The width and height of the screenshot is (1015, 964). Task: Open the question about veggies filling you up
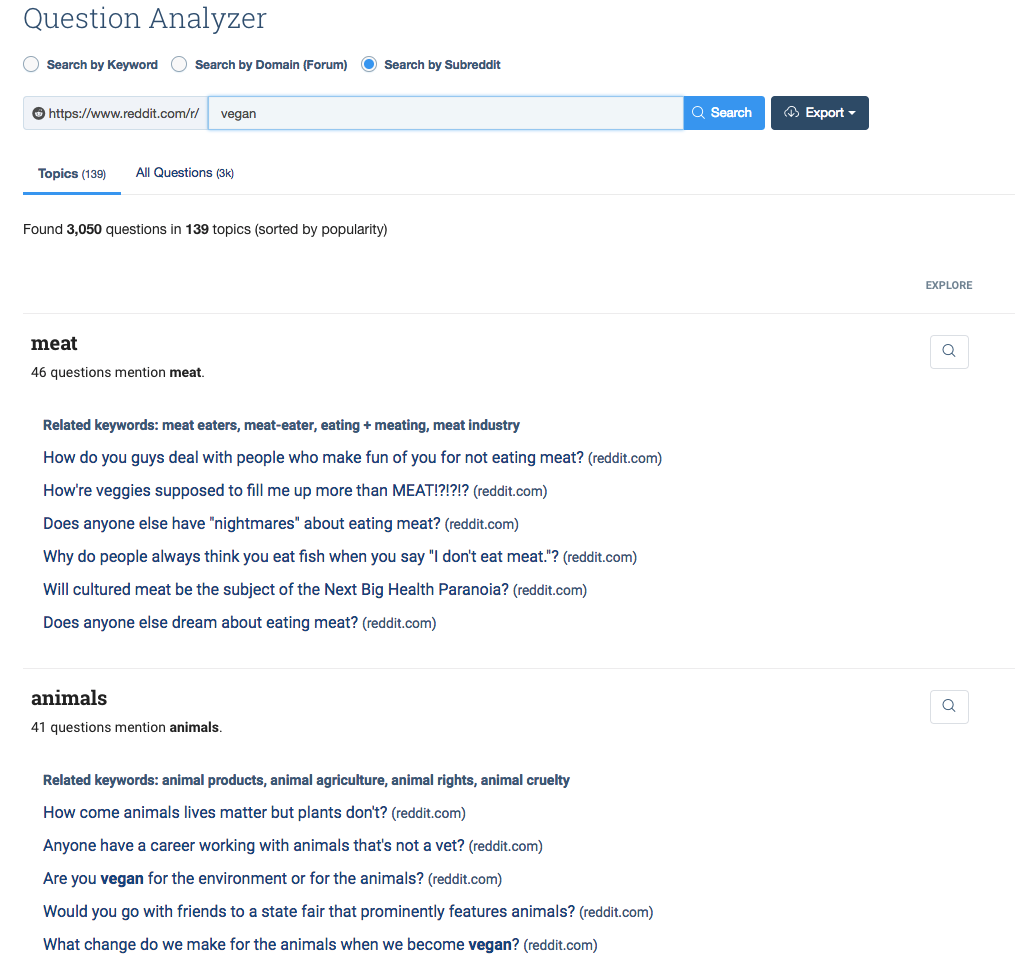pyautogui.click(x=255, y=491)
